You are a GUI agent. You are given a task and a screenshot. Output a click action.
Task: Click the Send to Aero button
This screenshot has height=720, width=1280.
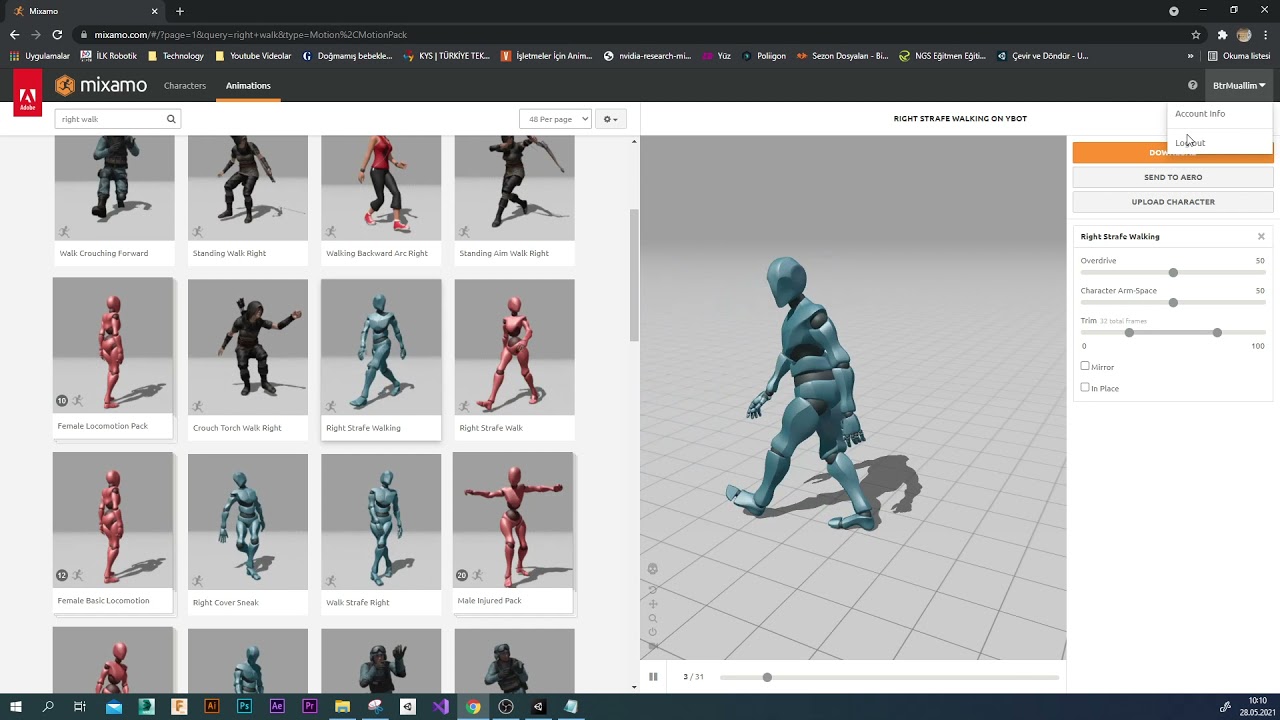pyautogui.click(x=1173, y=177)
